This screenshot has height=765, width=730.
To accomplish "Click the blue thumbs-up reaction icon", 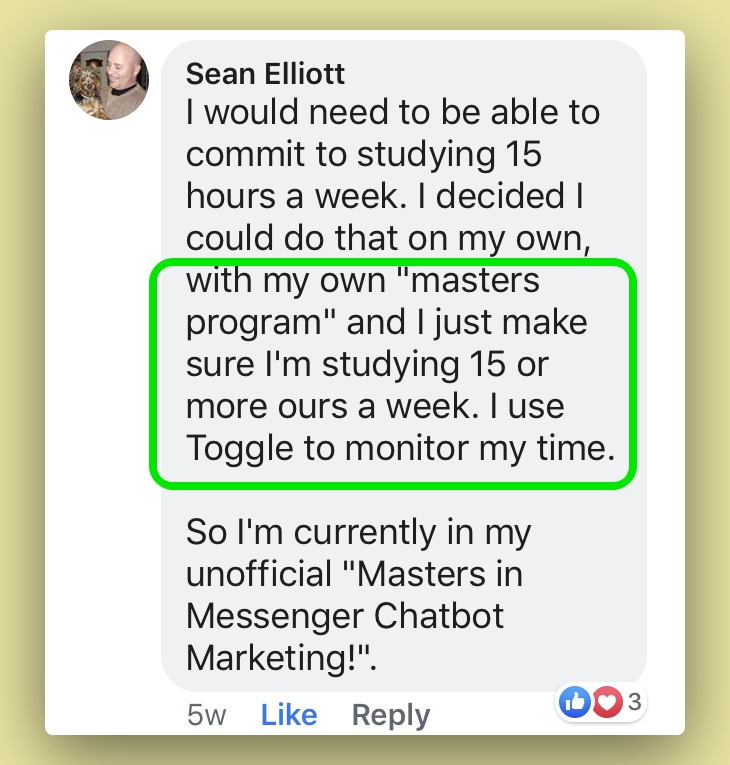I will (x=575, y=702).
